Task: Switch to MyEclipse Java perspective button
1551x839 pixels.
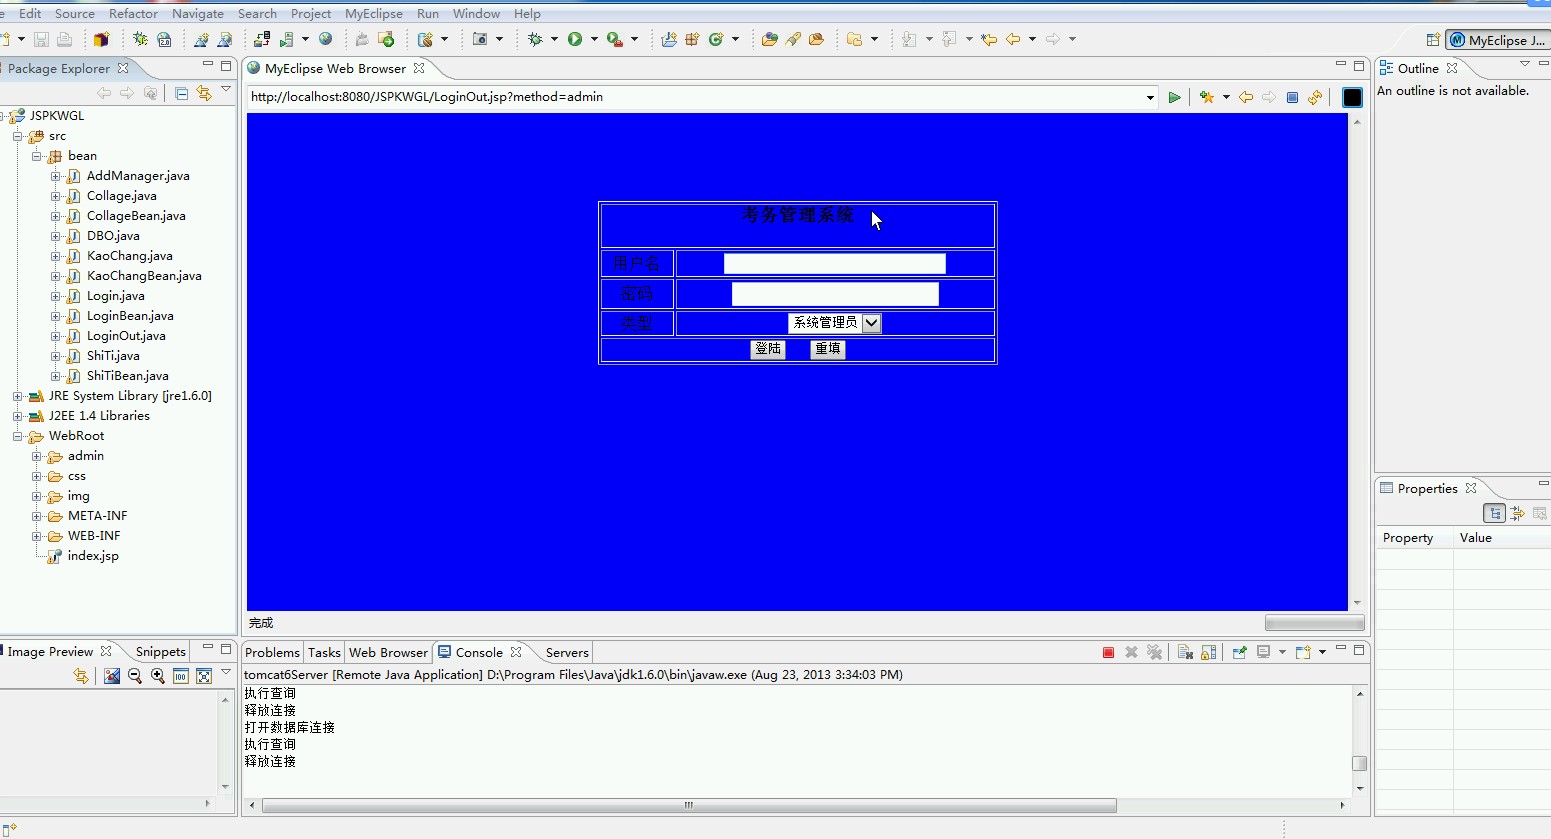Action: coord(1497,40)
